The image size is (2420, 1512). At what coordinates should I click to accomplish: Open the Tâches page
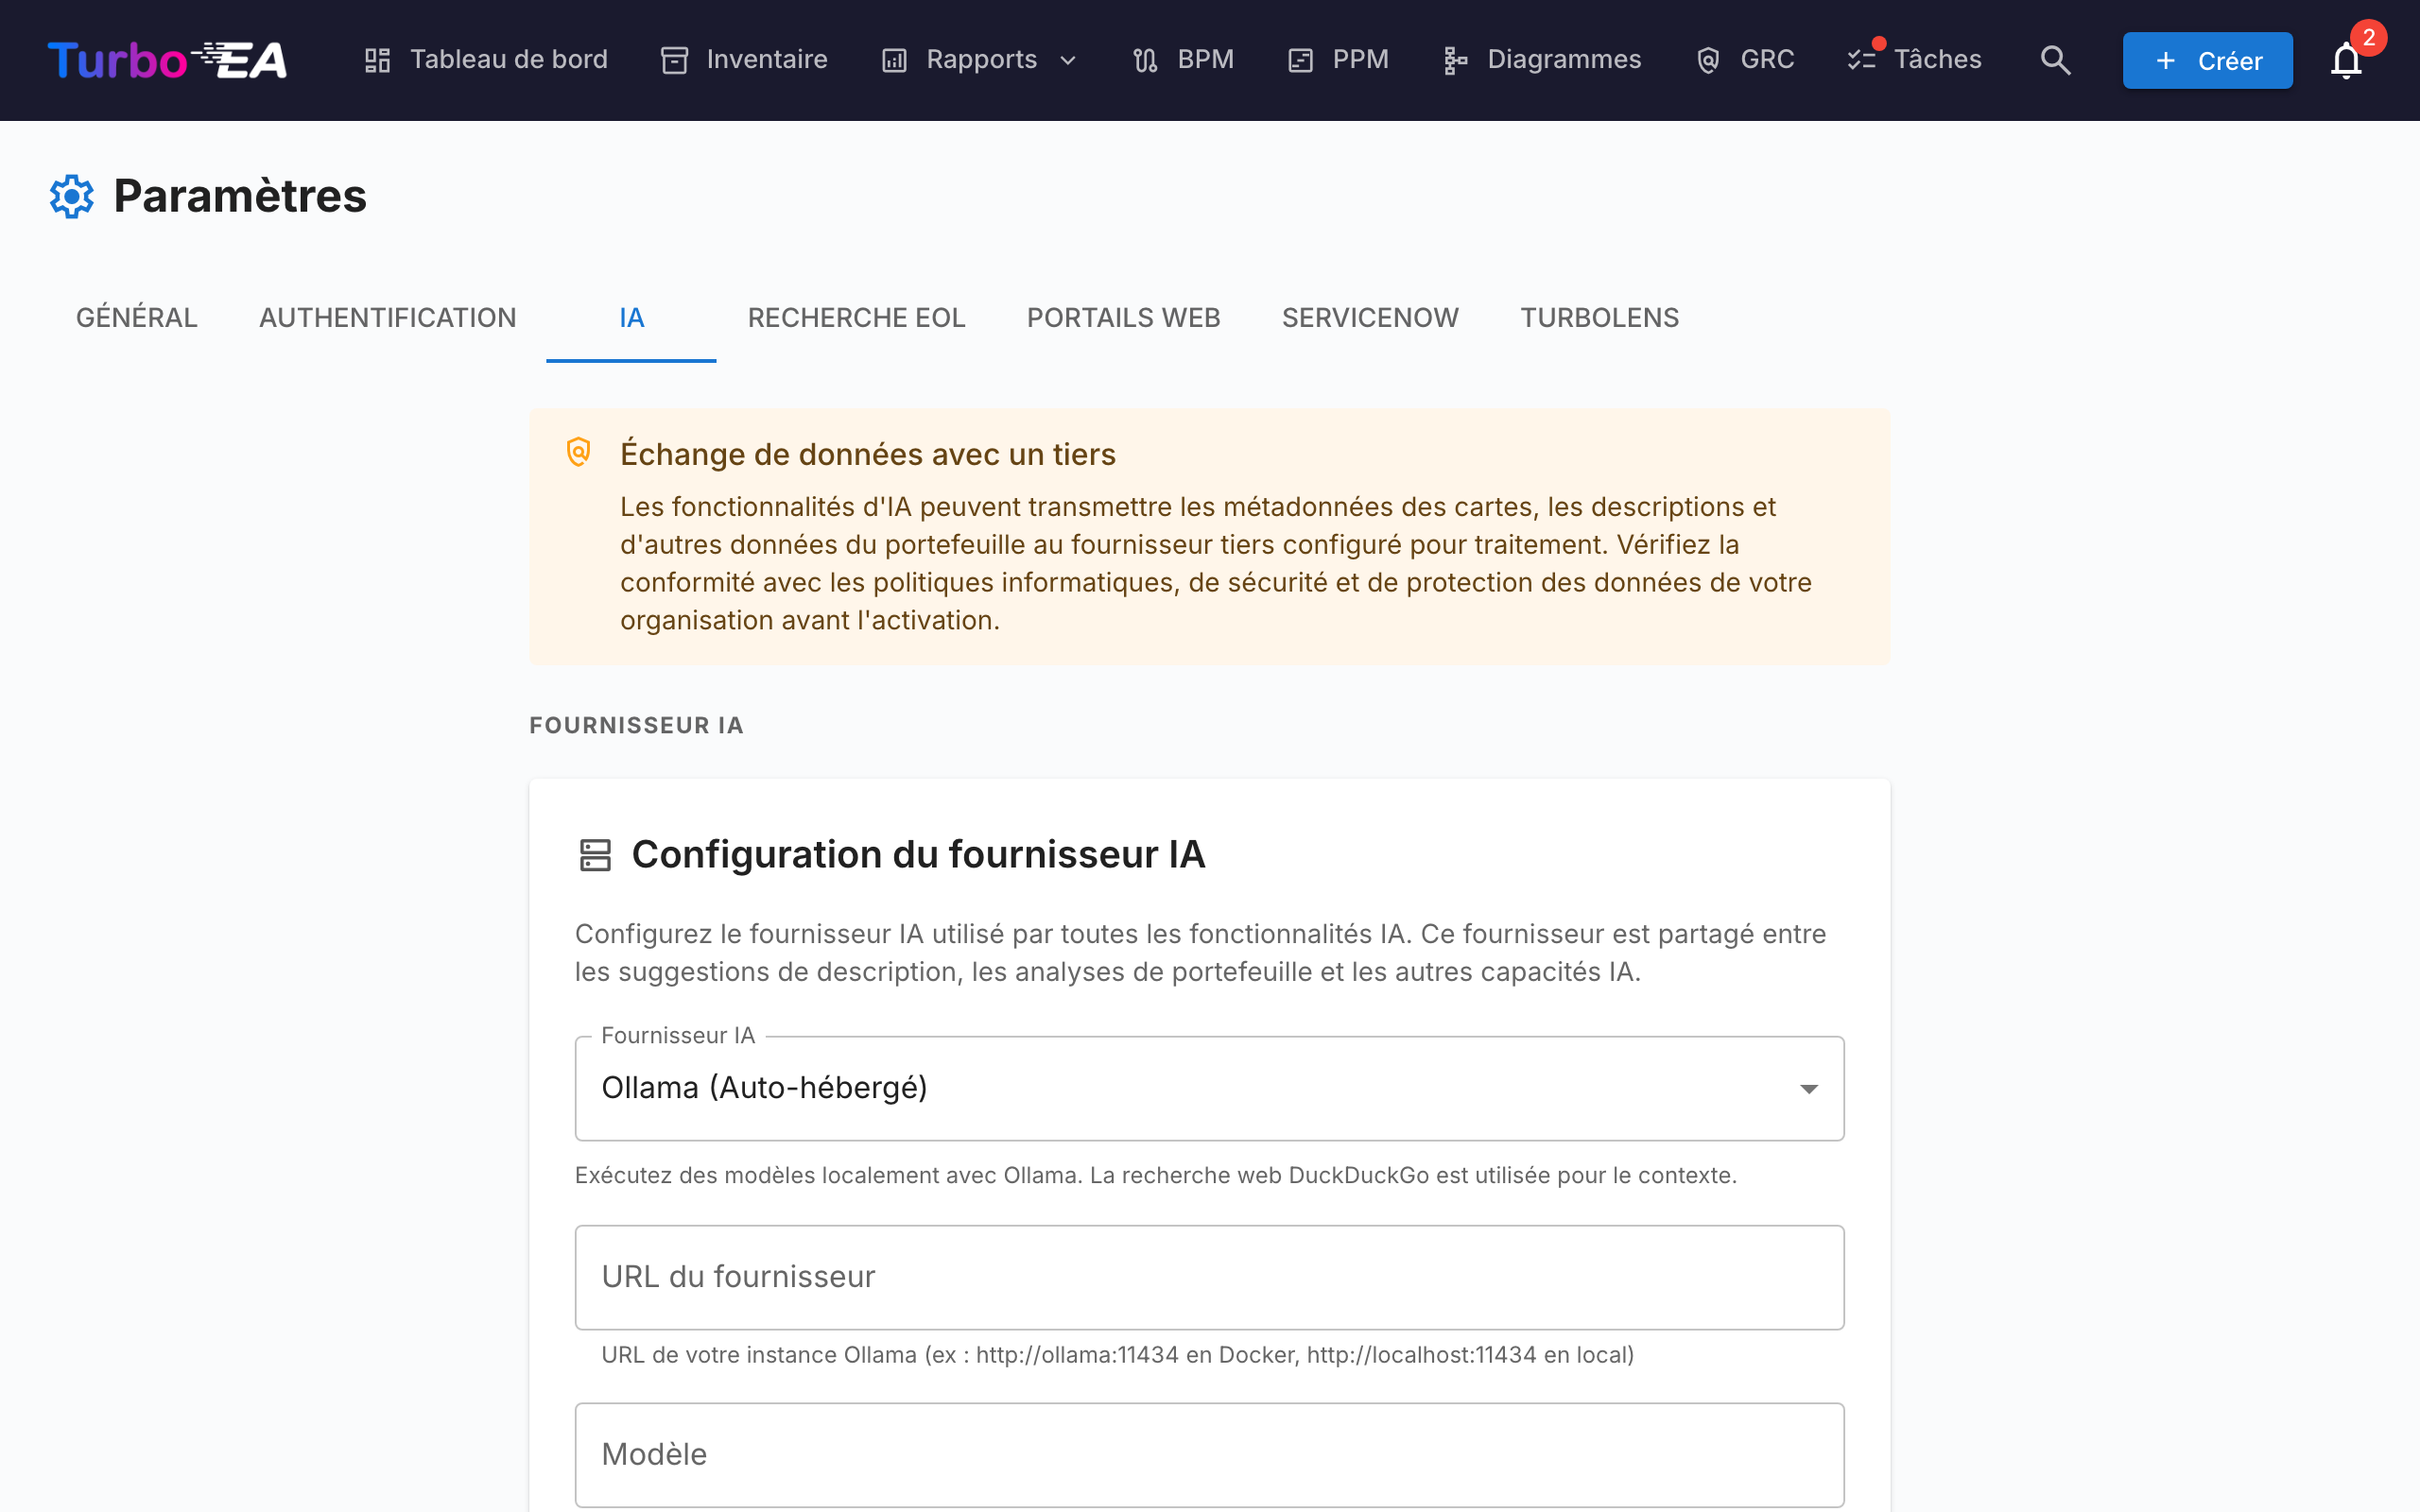(1914, 60)
